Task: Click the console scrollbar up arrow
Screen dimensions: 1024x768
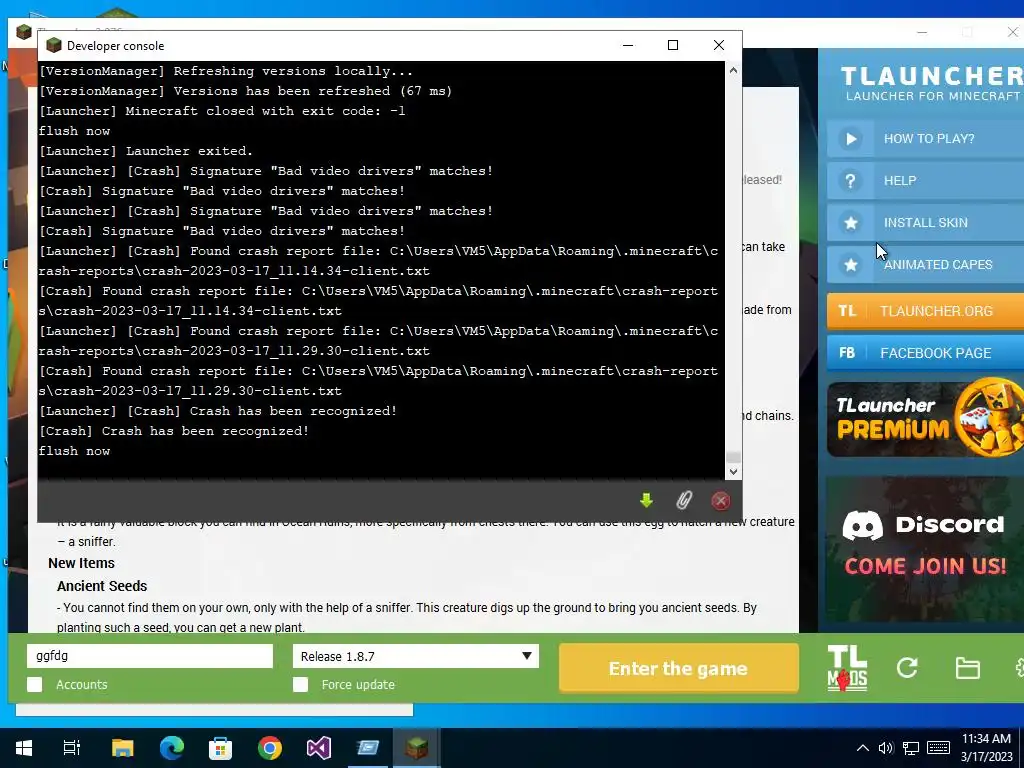Action: 733,70
